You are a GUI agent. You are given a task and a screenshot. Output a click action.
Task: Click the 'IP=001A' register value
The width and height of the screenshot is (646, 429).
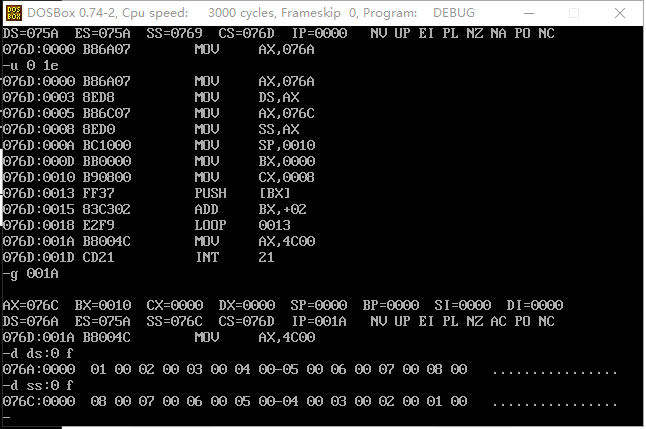pyautogui.click(x=320, y=322)
